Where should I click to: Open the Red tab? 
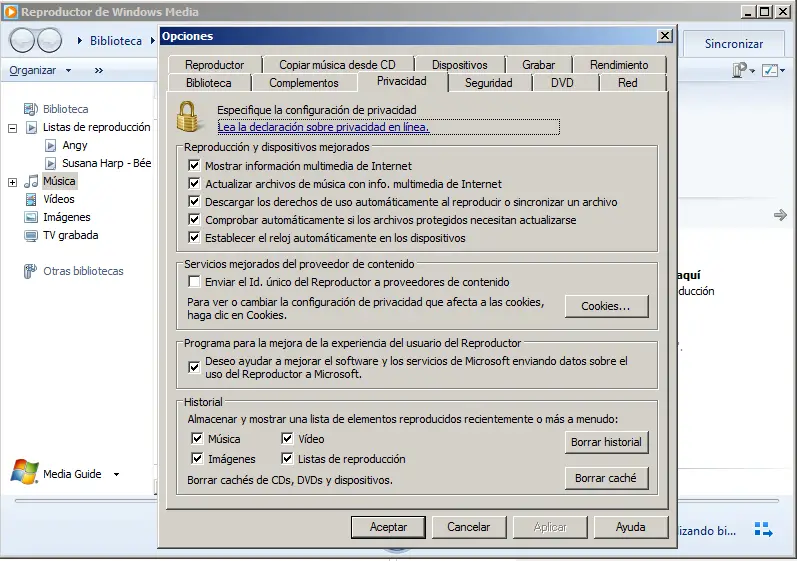point(628,83)
